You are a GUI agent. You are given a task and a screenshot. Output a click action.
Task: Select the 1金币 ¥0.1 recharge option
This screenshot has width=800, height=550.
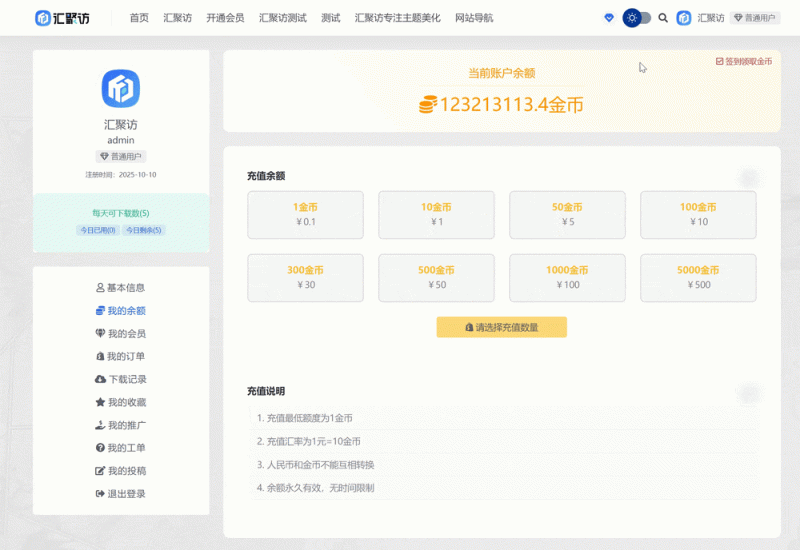pos(306,215)
